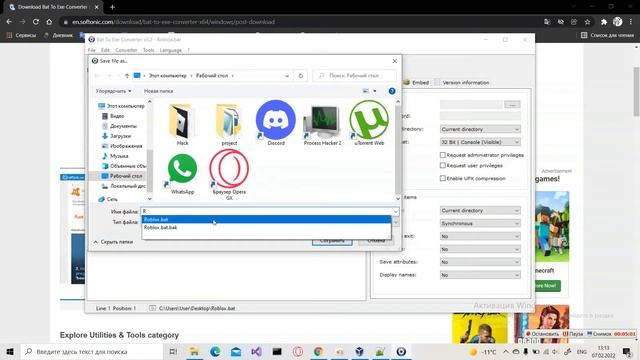Enable UPX compression checkbox
This screenshot has width=640, height=360.
[442, 178]
